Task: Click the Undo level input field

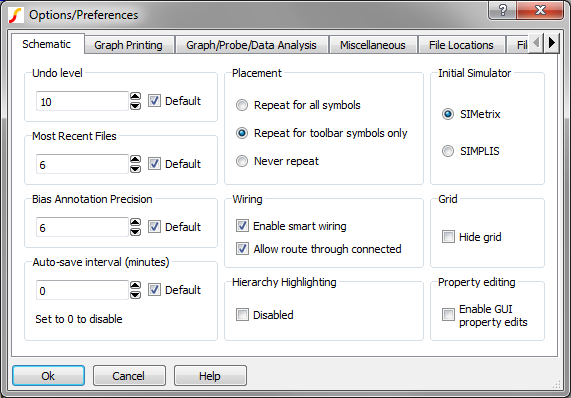Action: (82, 101)
